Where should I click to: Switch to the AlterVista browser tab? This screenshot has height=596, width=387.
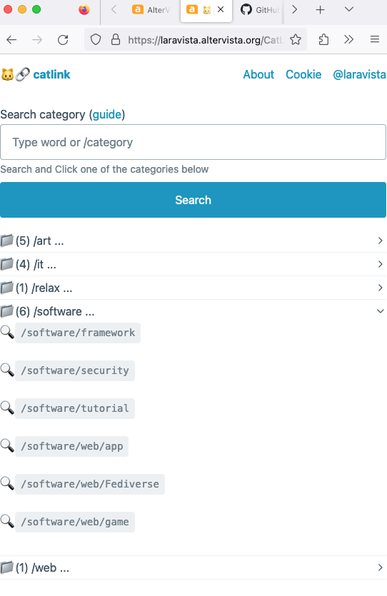[151, 10]
